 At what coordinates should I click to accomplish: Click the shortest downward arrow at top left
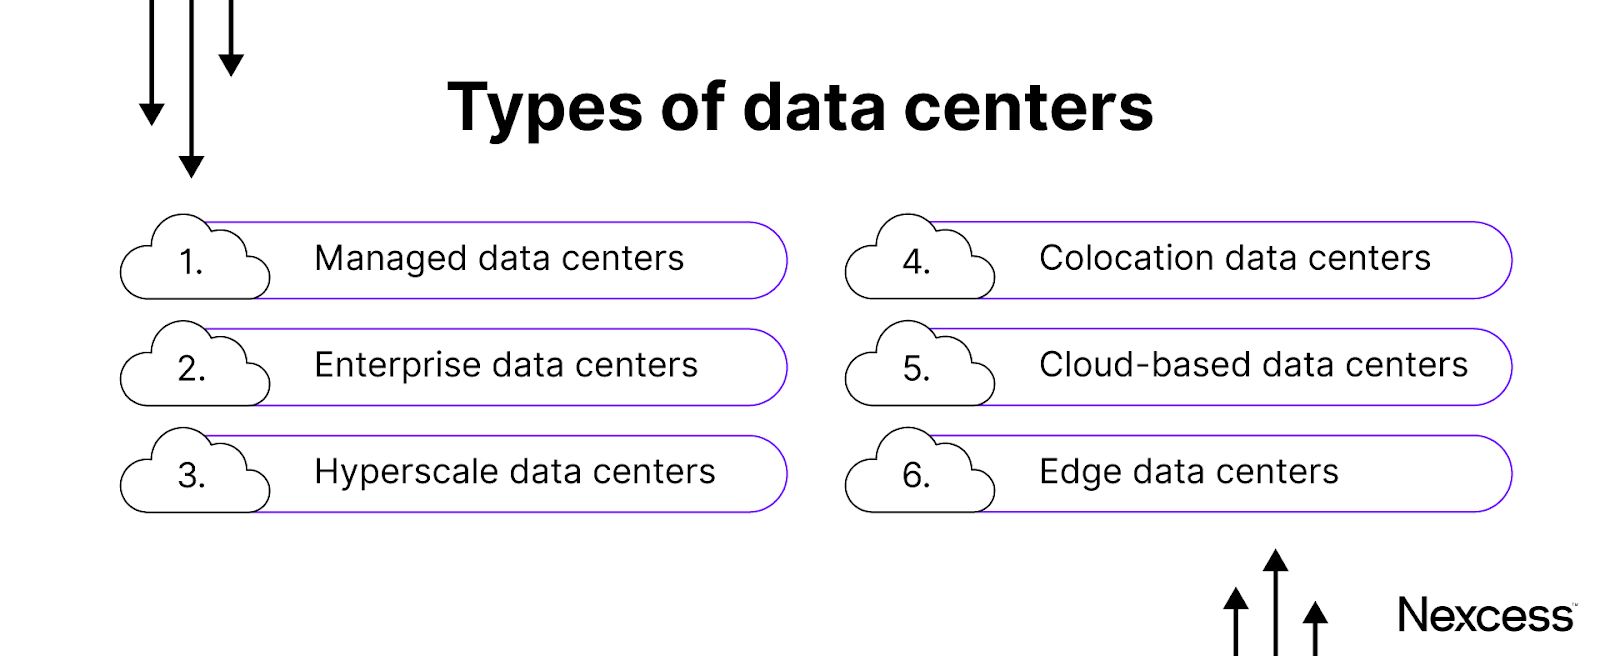pos(231,38)
